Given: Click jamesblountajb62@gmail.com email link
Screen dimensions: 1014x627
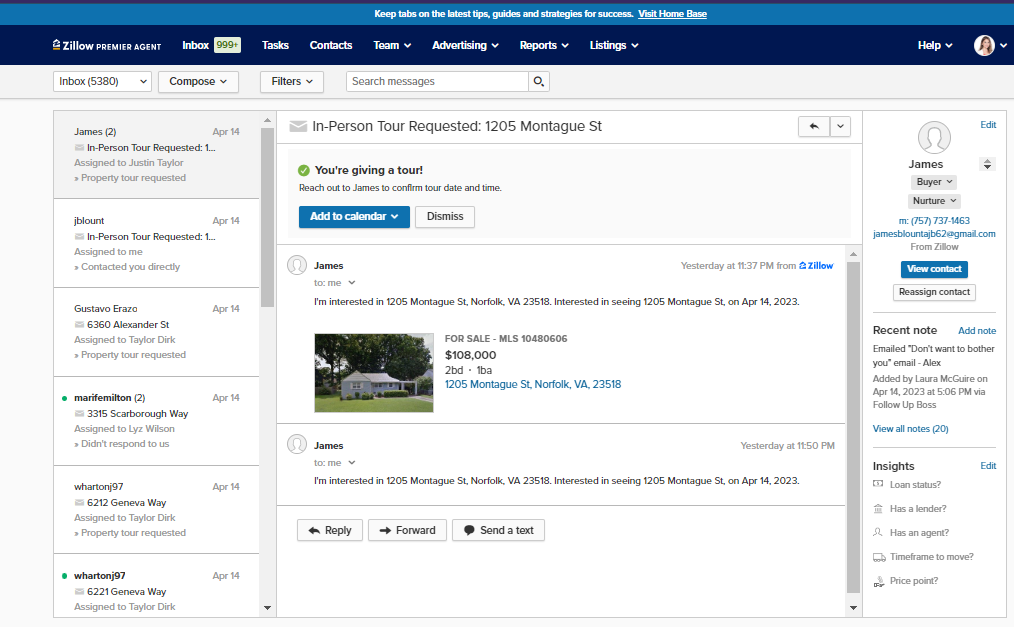Looking at the screenshot, I should coord(934,234).
